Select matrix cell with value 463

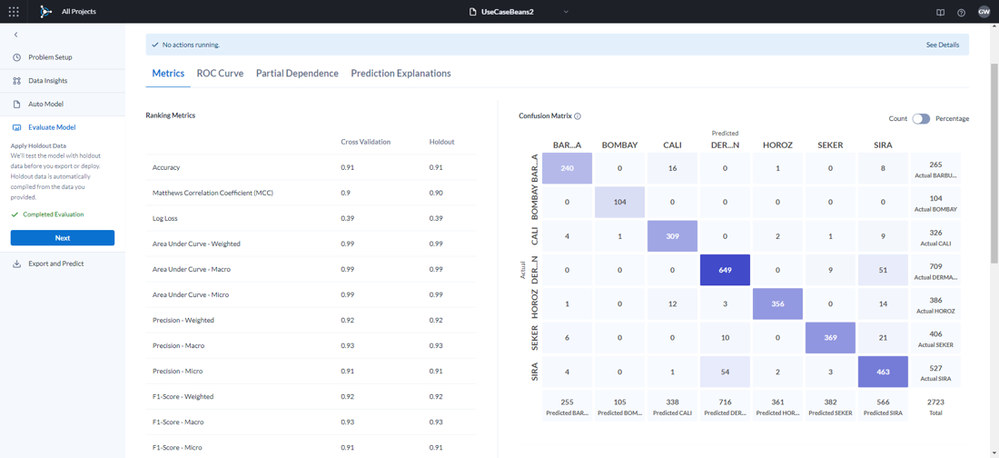(x=881, y=371)
